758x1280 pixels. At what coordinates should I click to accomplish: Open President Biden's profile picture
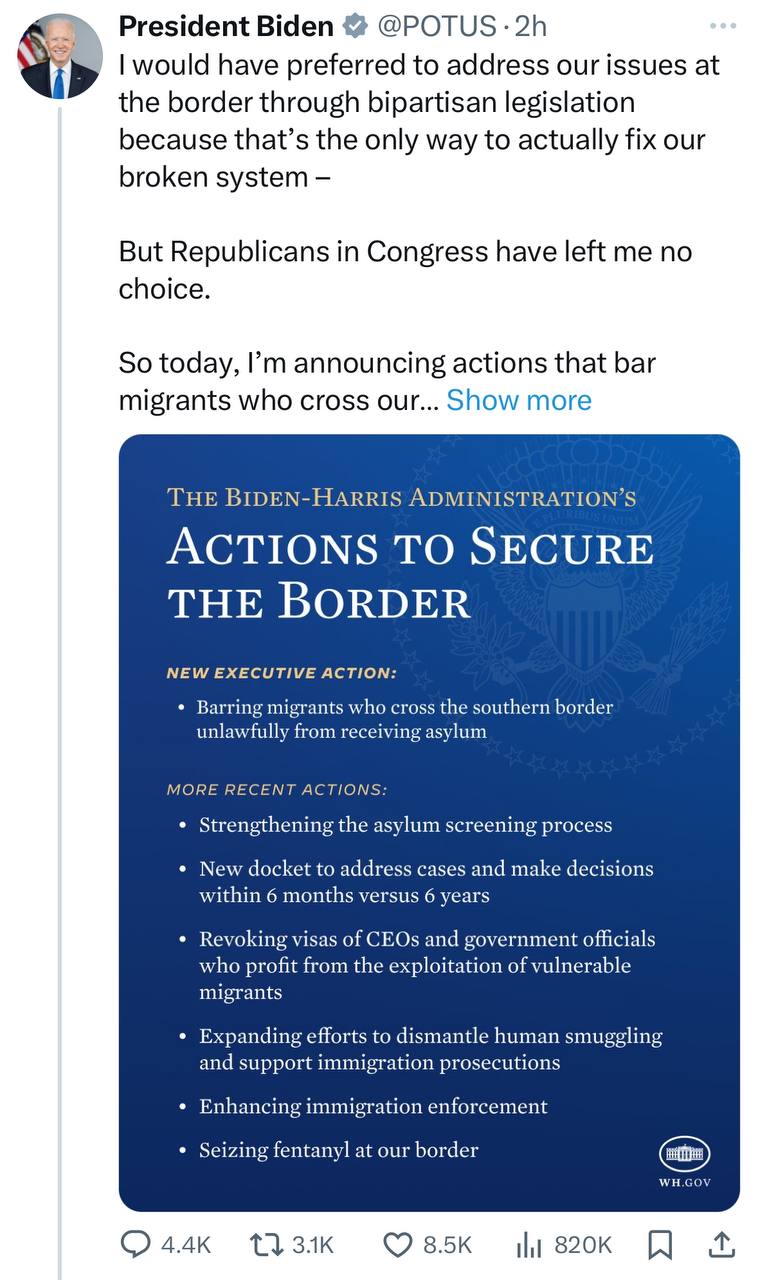(x=60, y=56)
